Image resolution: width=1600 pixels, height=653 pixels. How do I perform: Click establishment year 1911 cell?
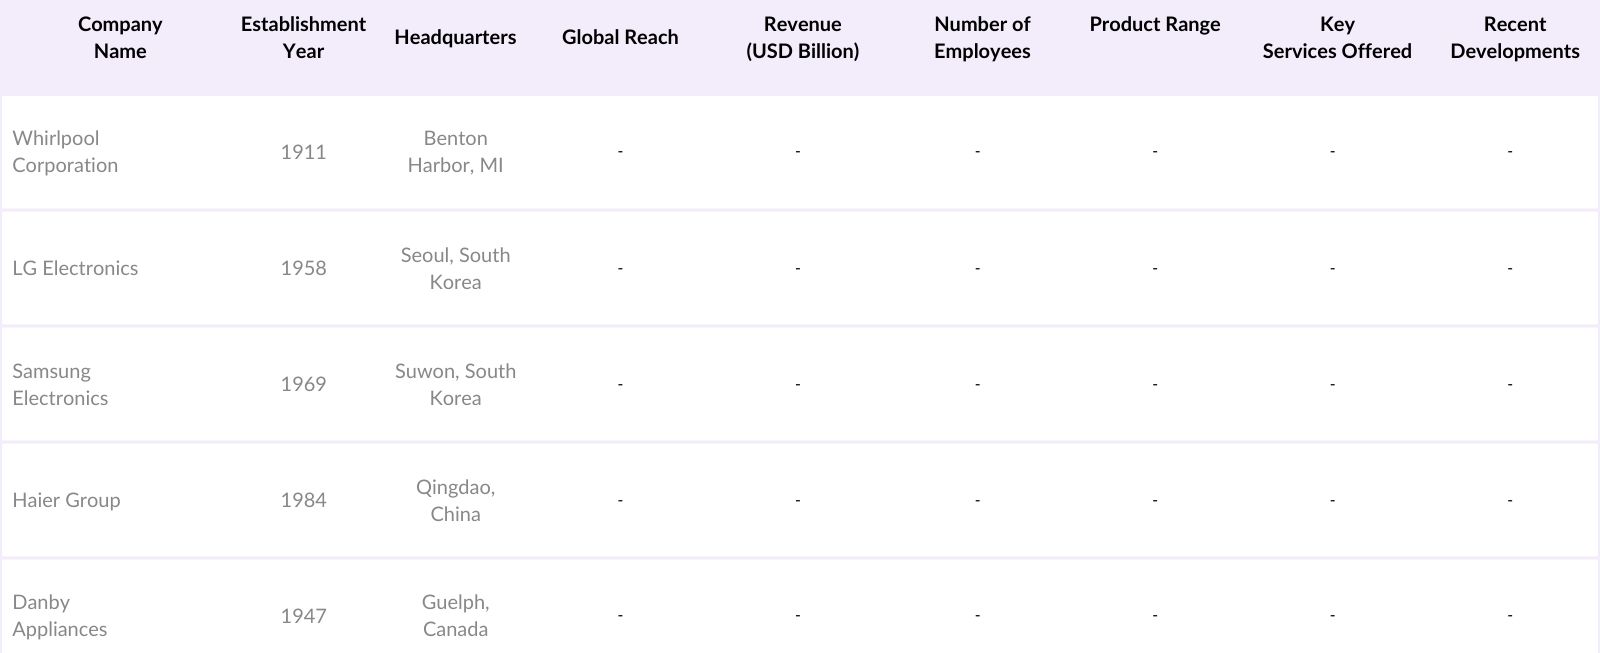(x=303, y=152)
